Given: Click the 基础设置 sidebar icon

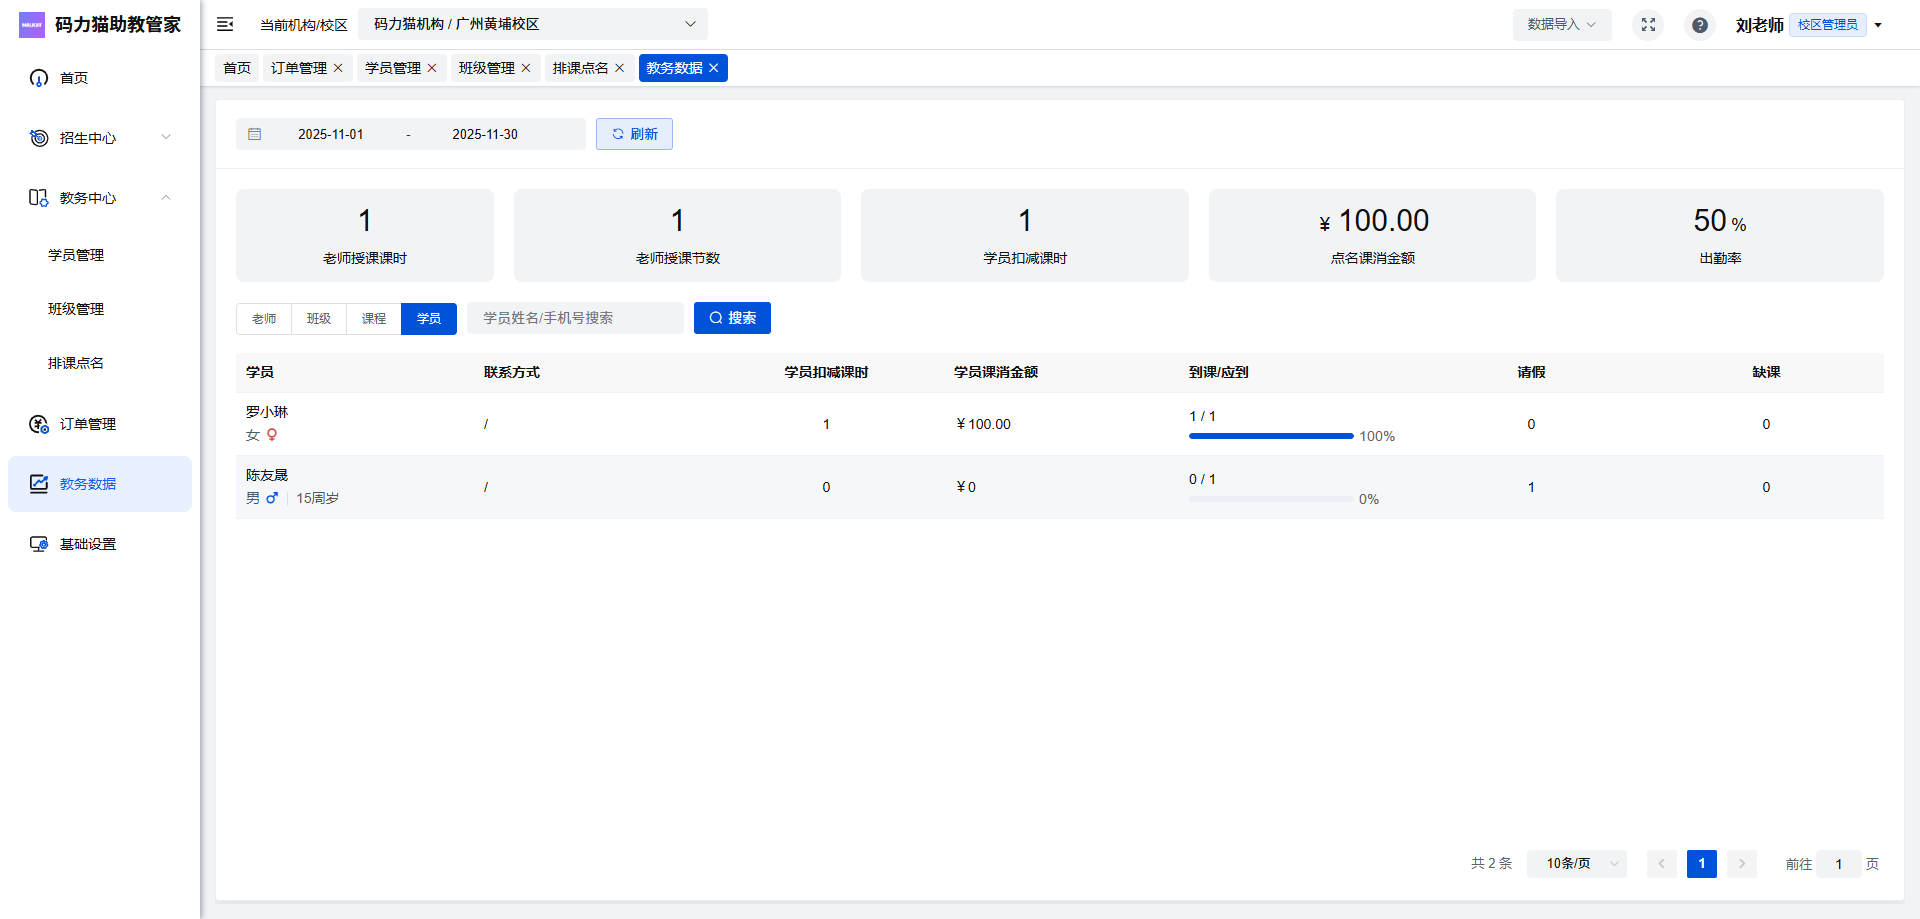Looking at the screenshot, I should (39, 544).
